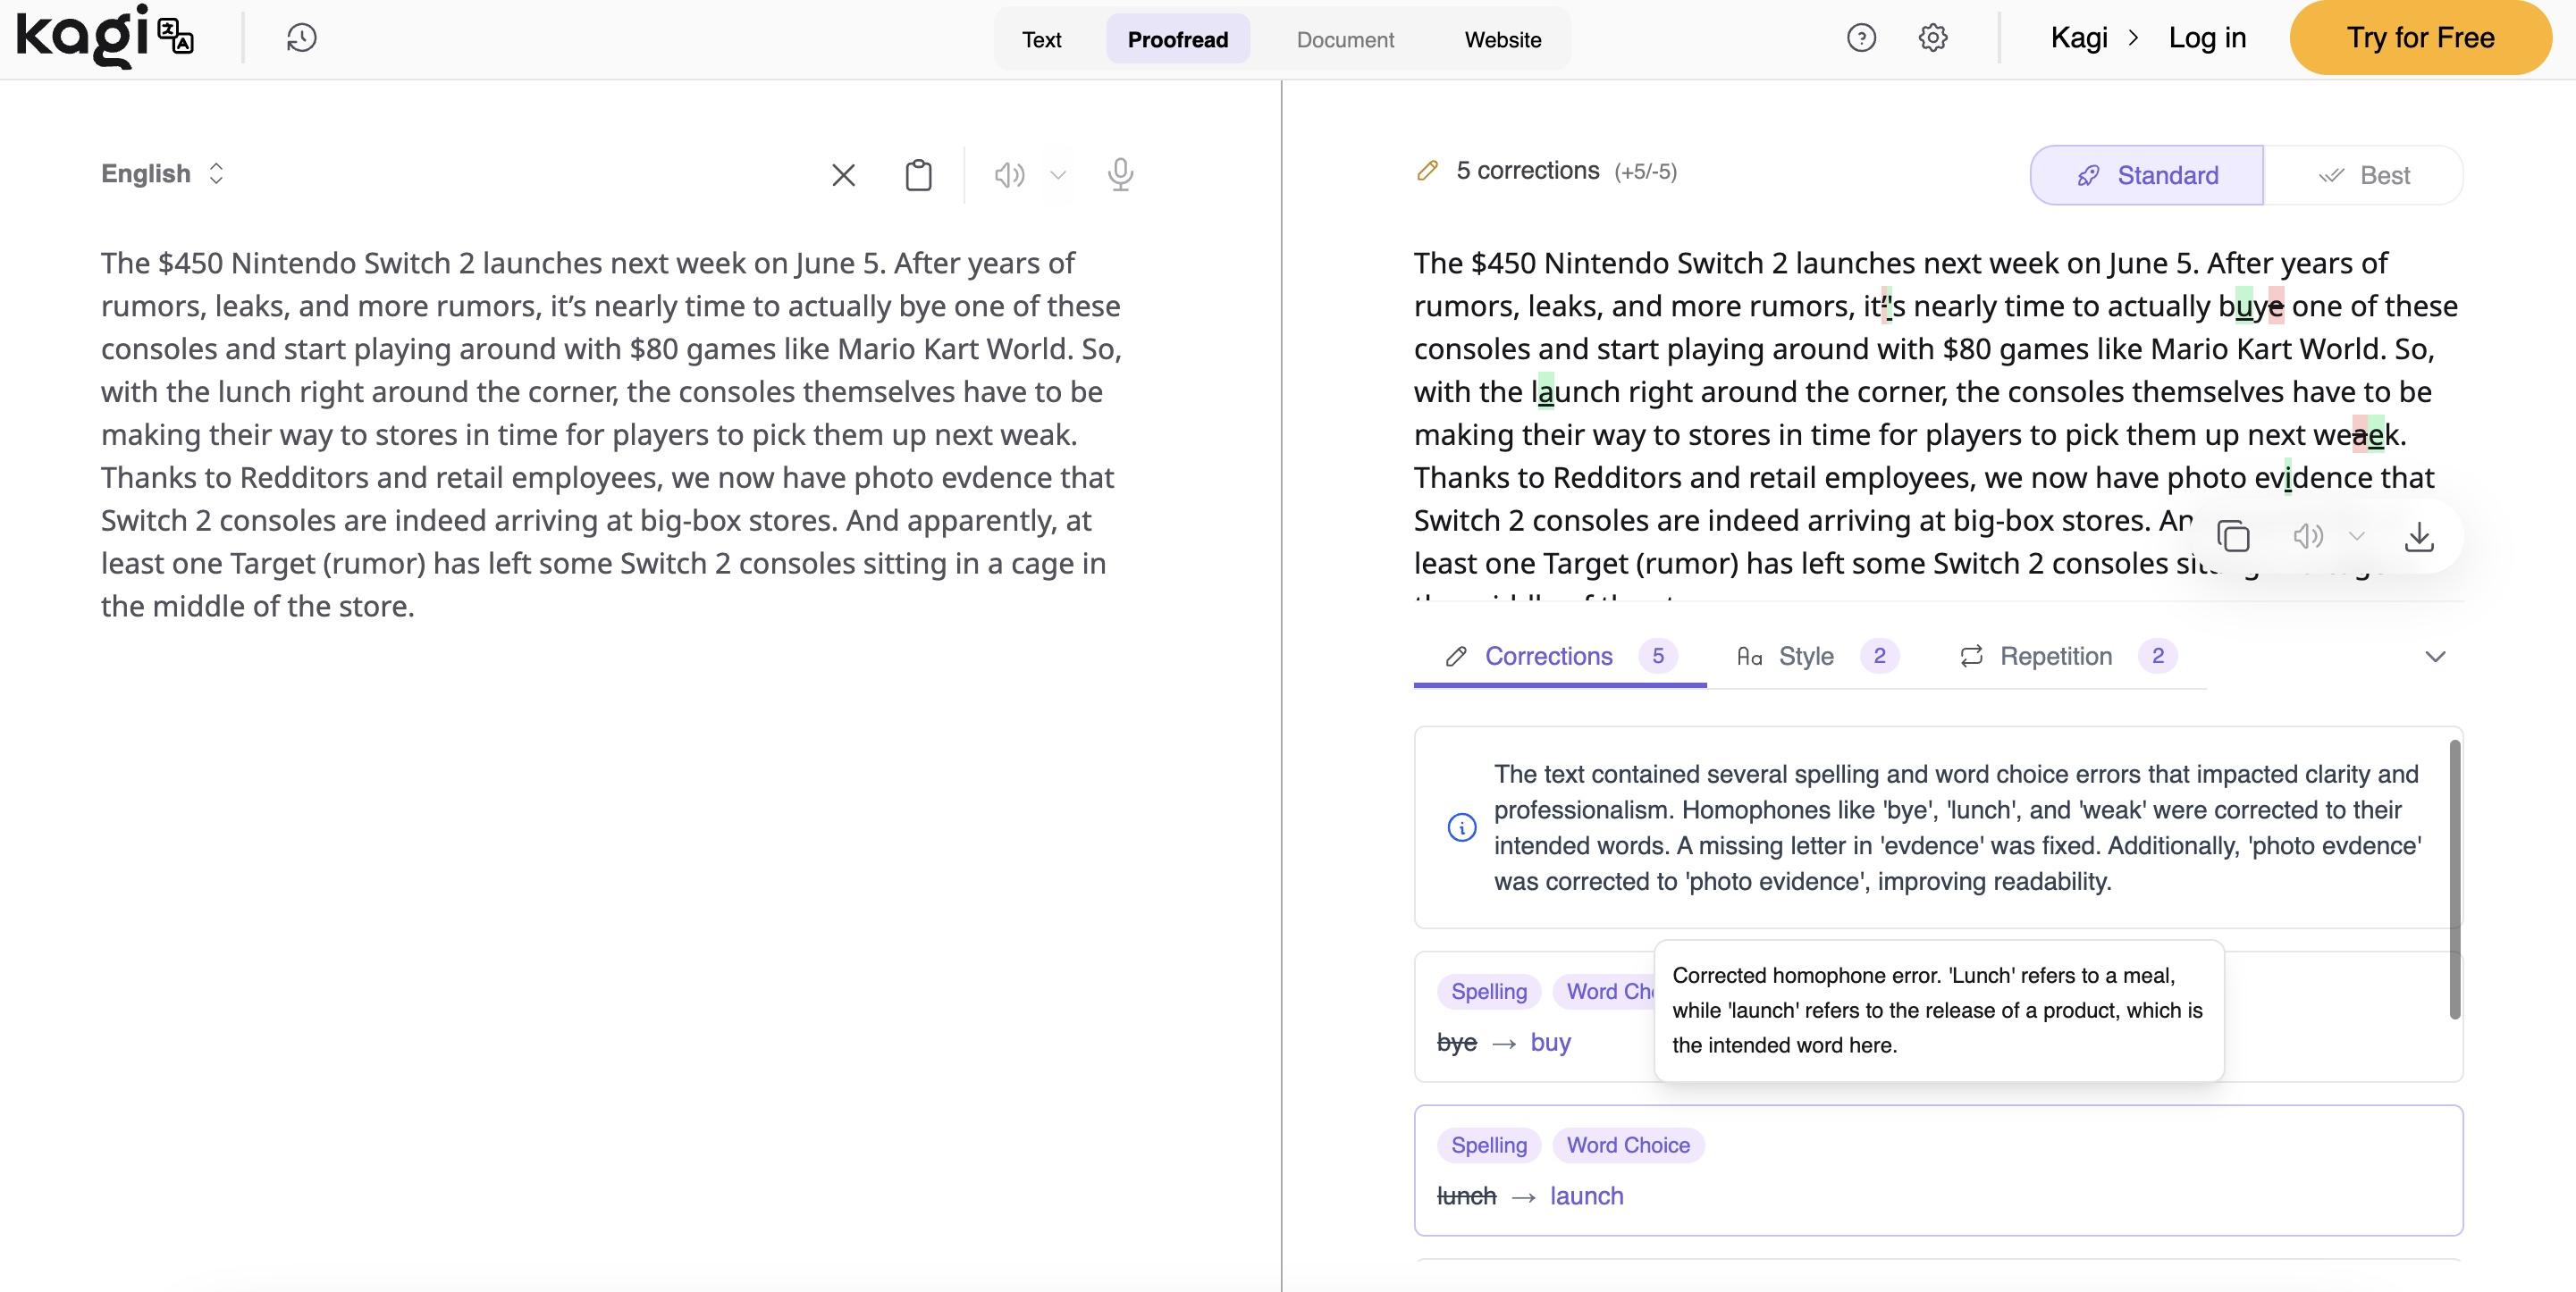Click into the source text input area
Image resolution: width=2576 pixels, height=1292 pixels.
612,434
